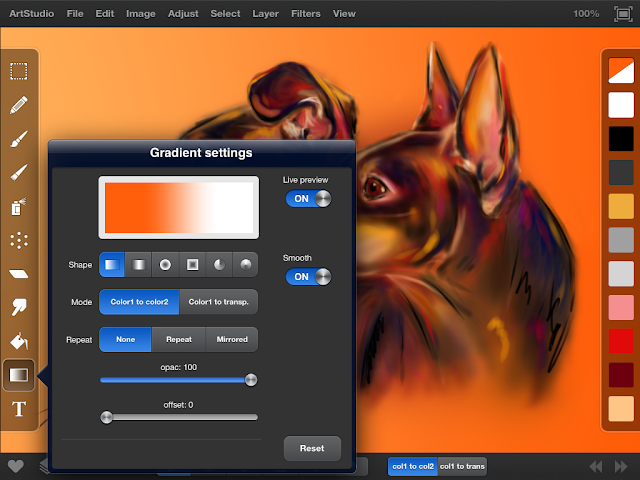Click the offset slider handle
The width and height of the screenshot is (640, 480).
(x=107, y=417)
